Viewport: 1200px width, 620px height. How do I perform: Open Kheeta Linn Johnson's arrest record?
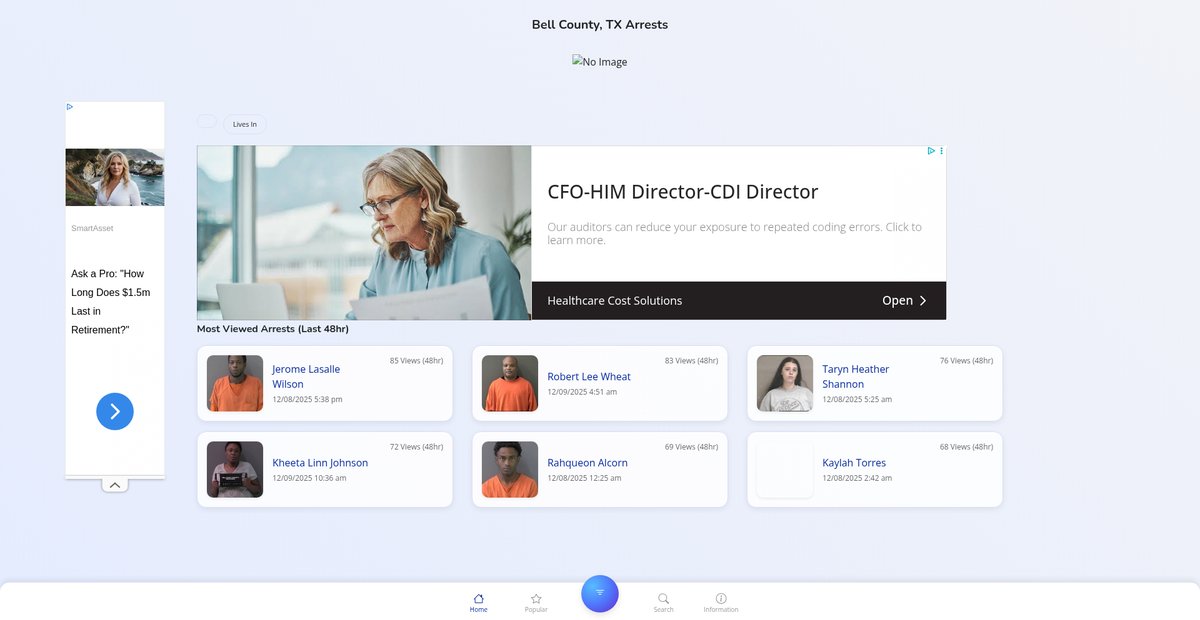[x=320, y=463]
